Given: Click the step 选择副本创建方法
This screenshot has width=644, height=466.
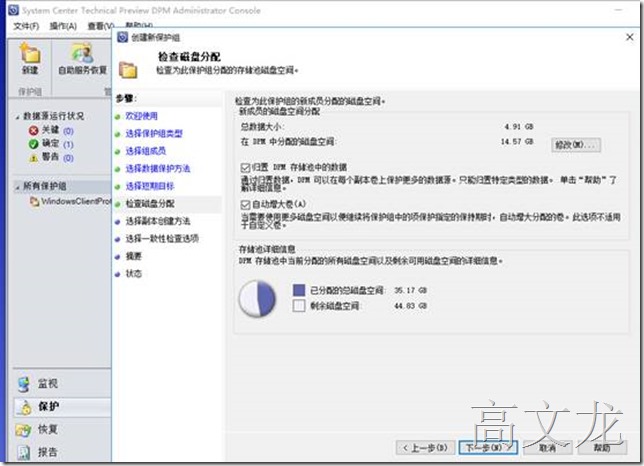Looking at the screenshot, I should (158, 221).
